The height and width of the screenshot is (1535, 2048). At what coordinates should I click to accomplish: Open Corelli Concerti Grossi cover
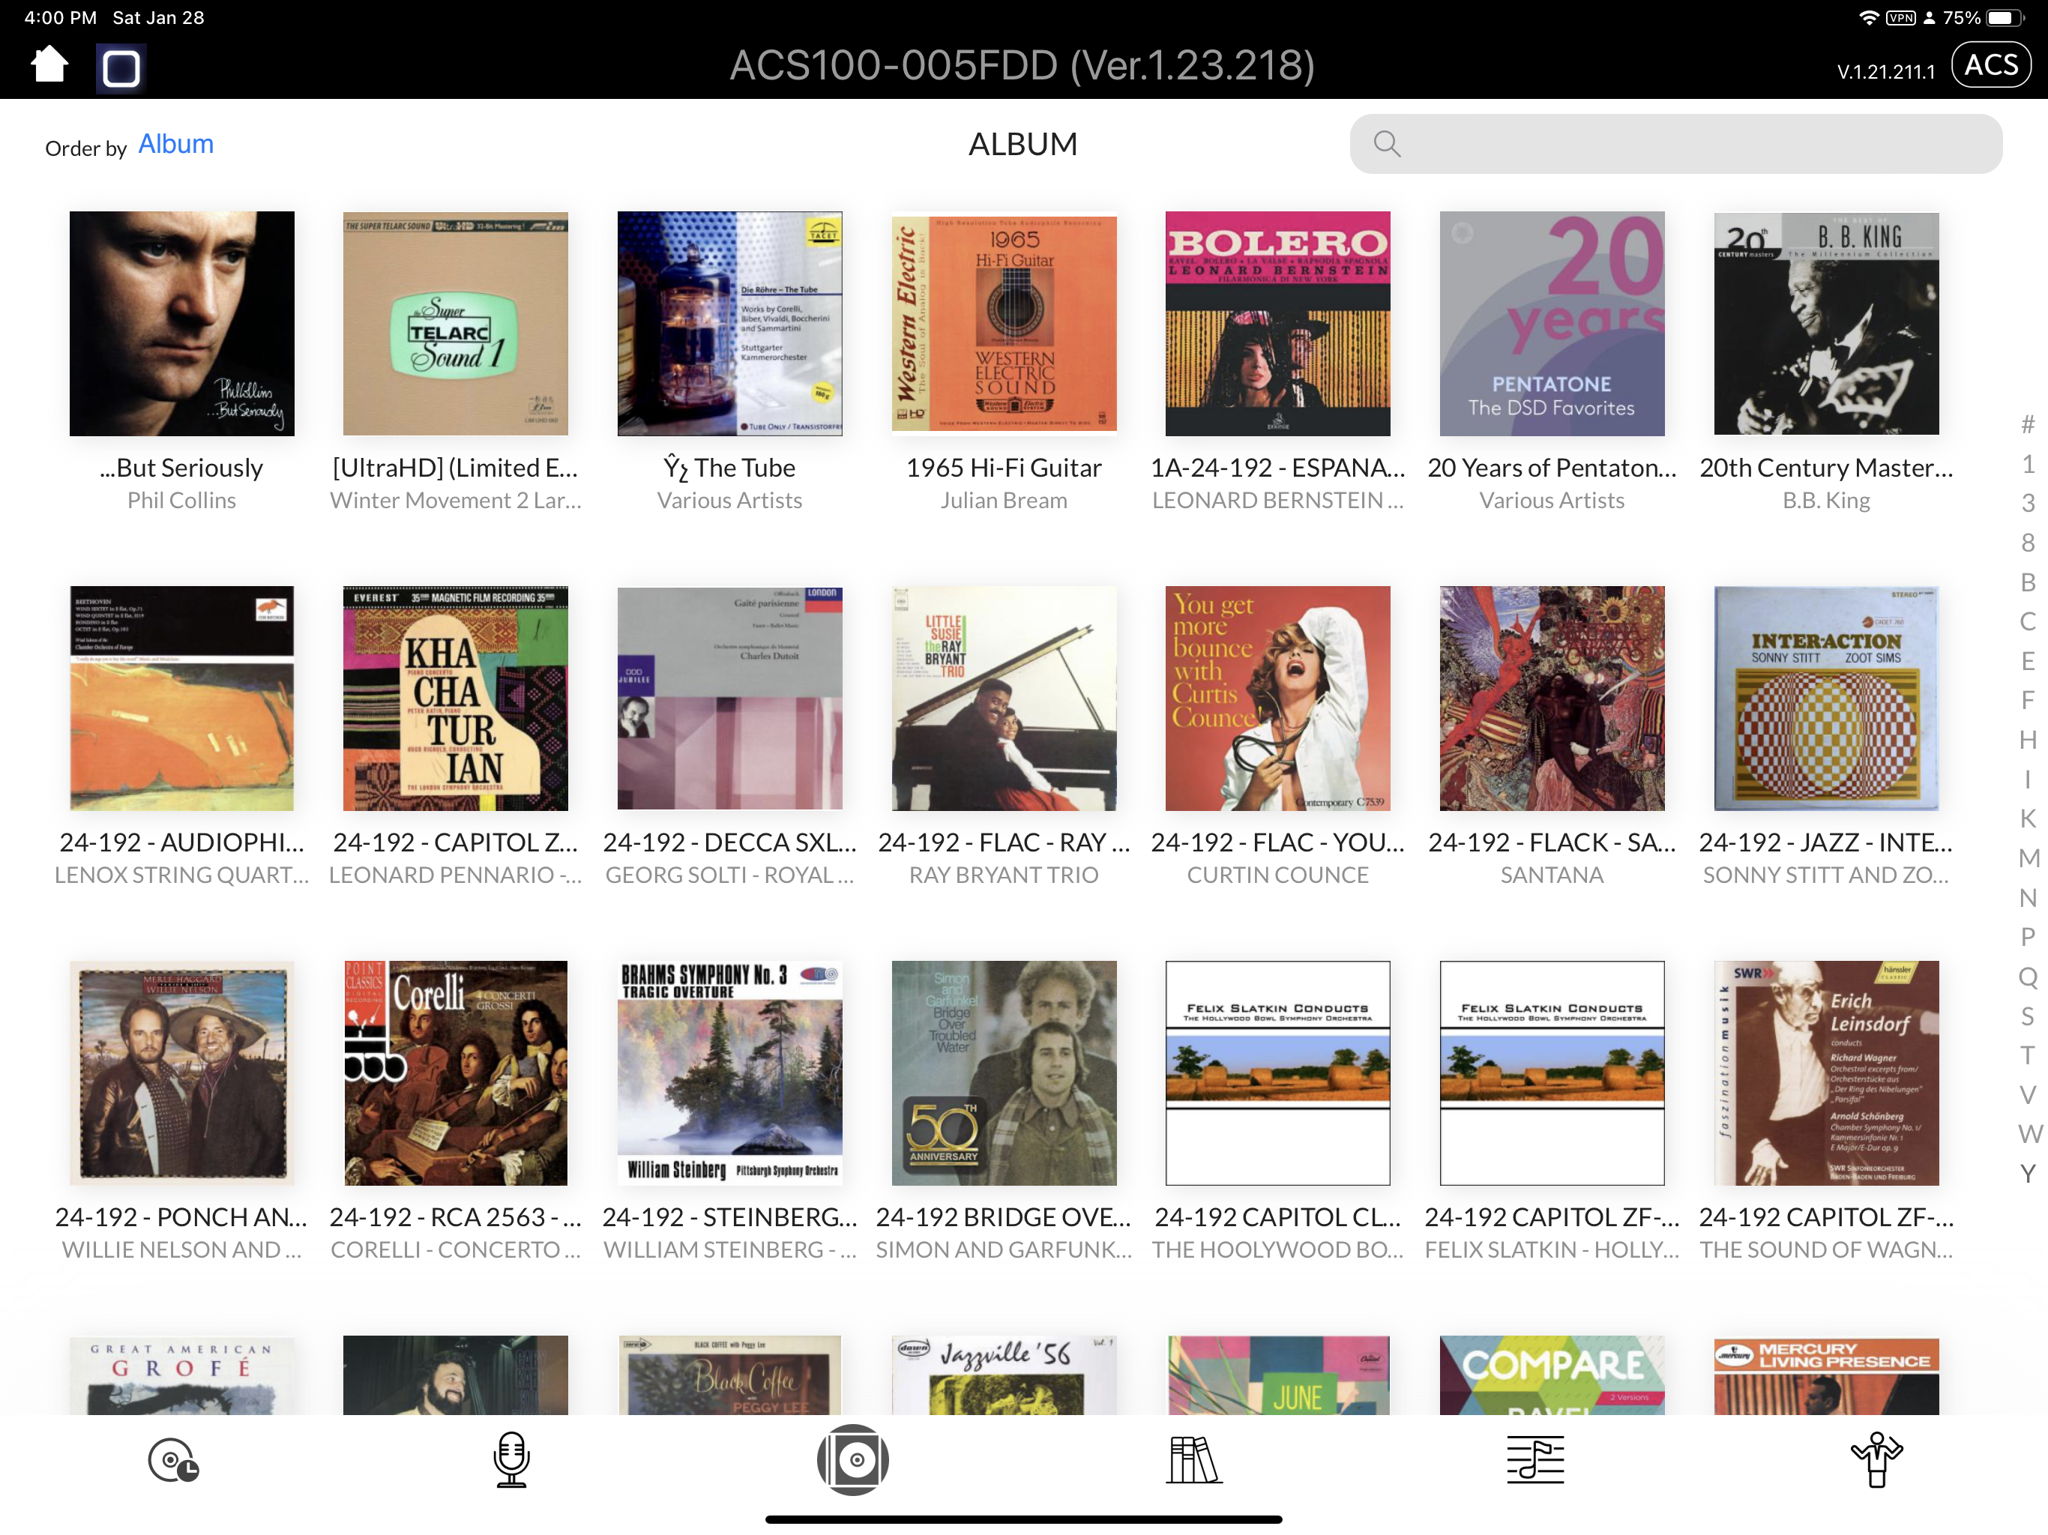456,1073
